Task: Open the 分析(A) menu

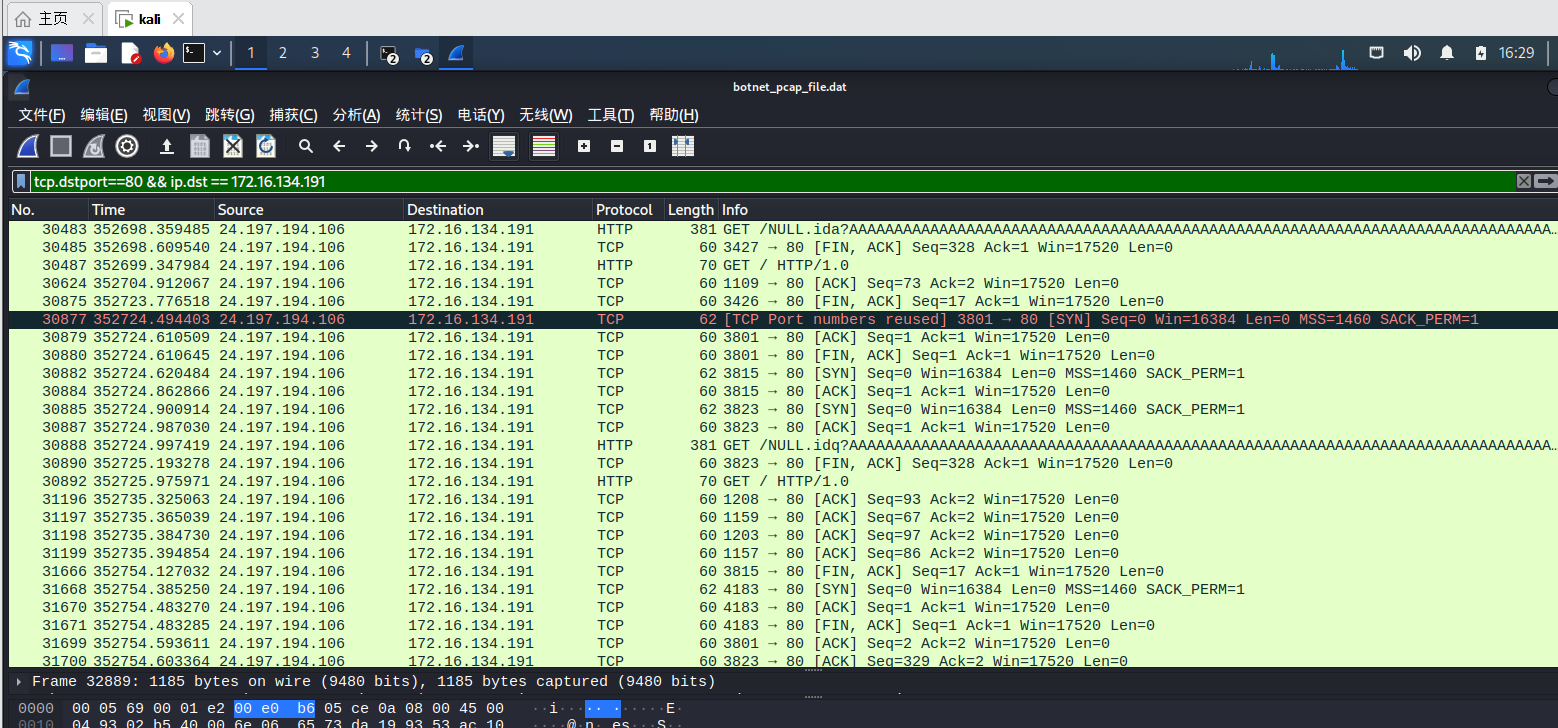Action: [357, 115]
